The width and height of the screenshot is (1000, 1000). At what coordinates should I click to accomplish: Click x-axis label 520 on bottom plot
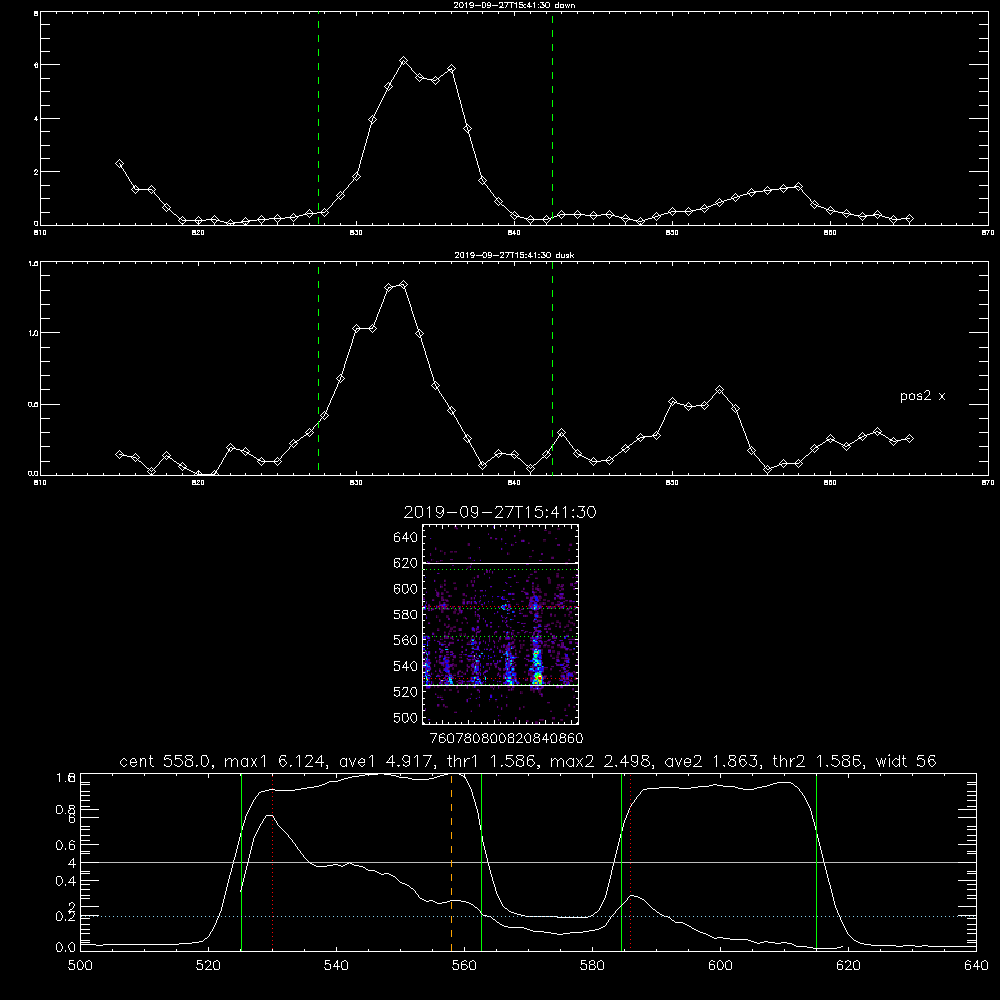click(x=208, y=966)
